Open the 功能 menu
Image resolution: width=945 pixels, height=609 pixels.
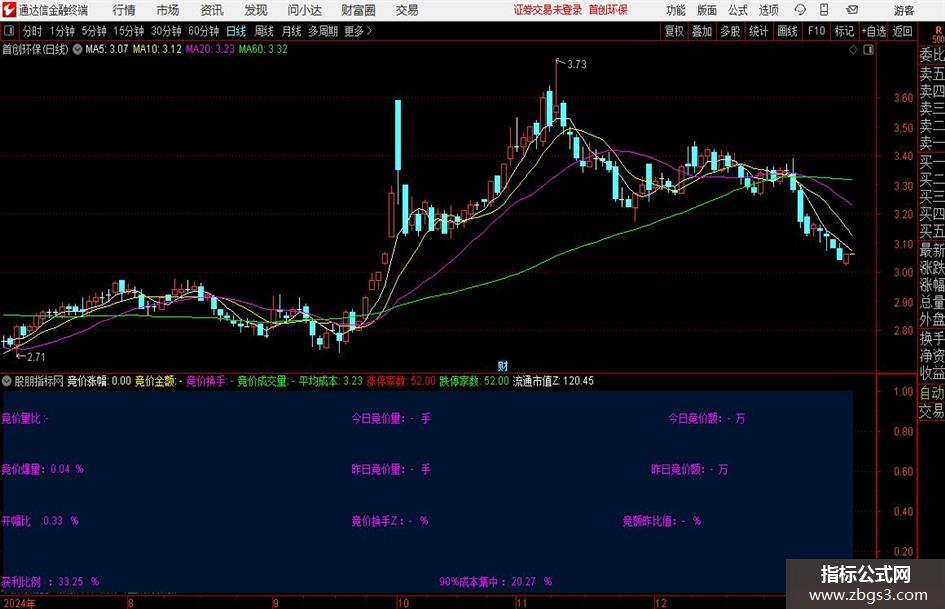(676, 10)
